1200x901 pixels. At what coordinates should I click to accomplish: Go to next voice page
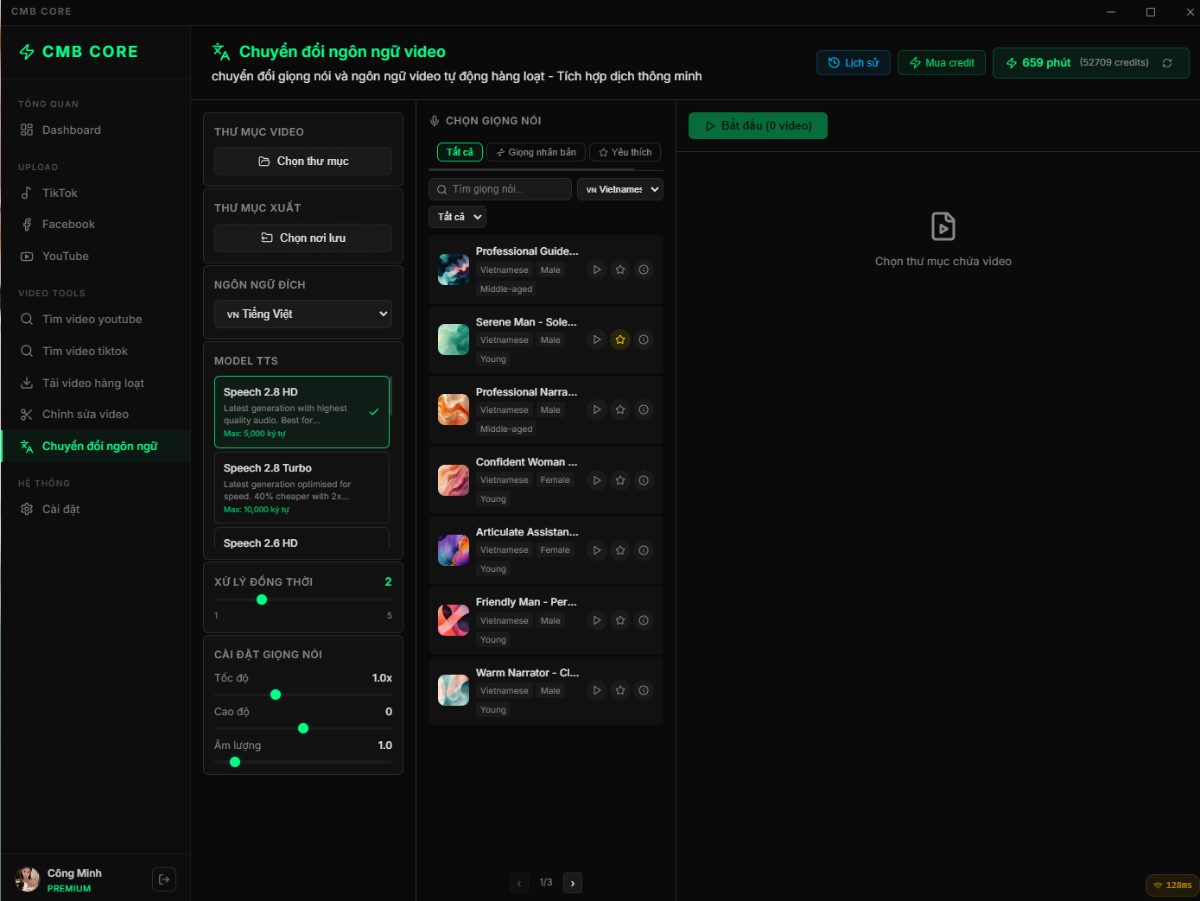pos(572,883)
